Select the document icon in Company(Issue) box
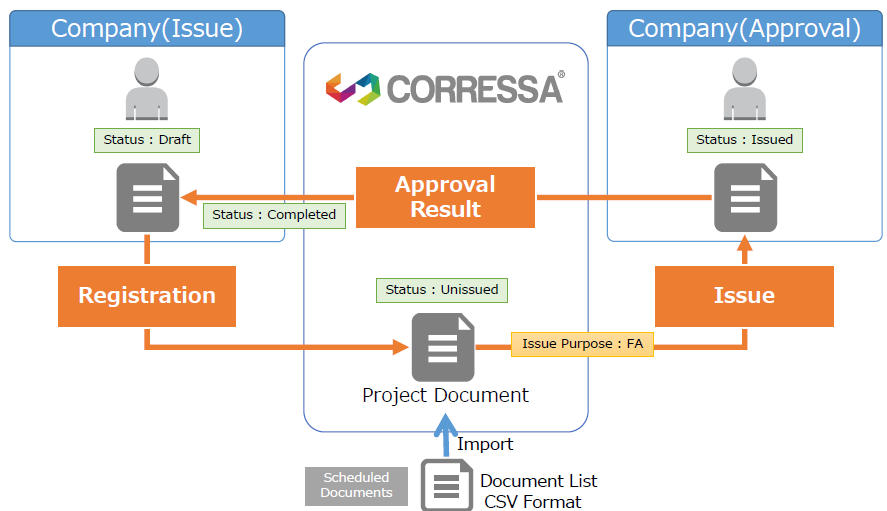This screenshot has height=511, width=887. point(148,197)
